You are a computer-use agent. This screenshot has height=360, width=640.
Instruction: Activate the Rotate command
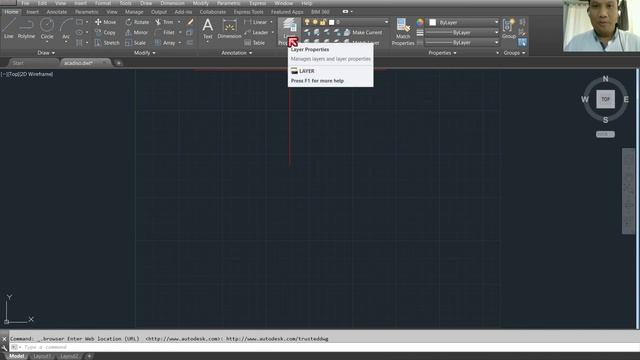(x=137, y=22)
